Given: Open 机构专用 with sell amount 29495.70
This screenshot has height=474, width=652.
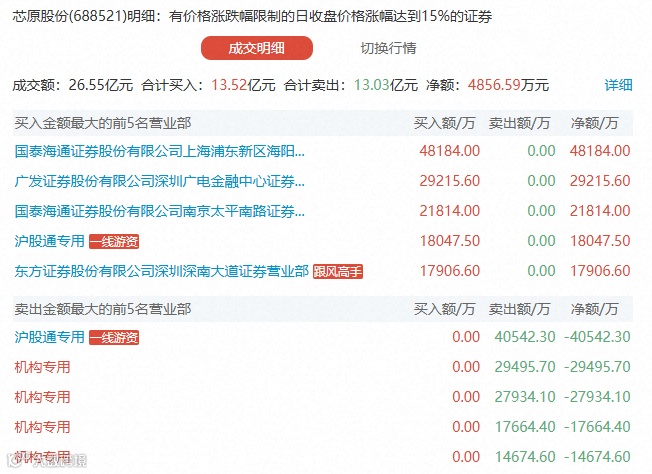Looking at the screenshot, I should pos(42,367).
